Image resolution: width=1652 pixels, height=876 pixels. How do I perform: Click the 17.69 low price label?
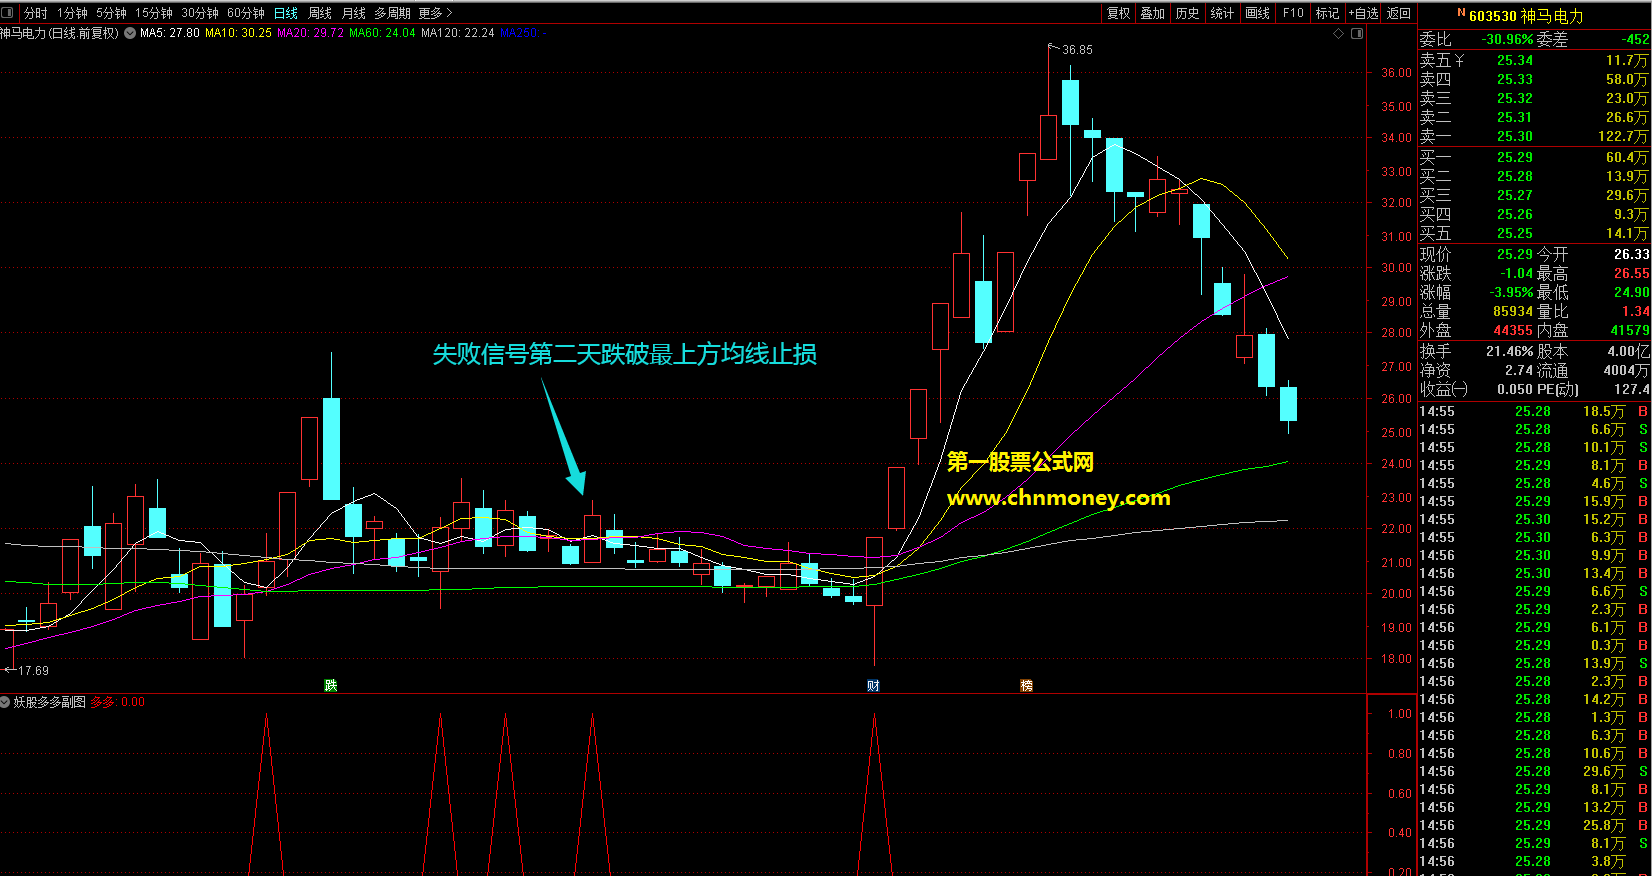click(x=33, y=671)
